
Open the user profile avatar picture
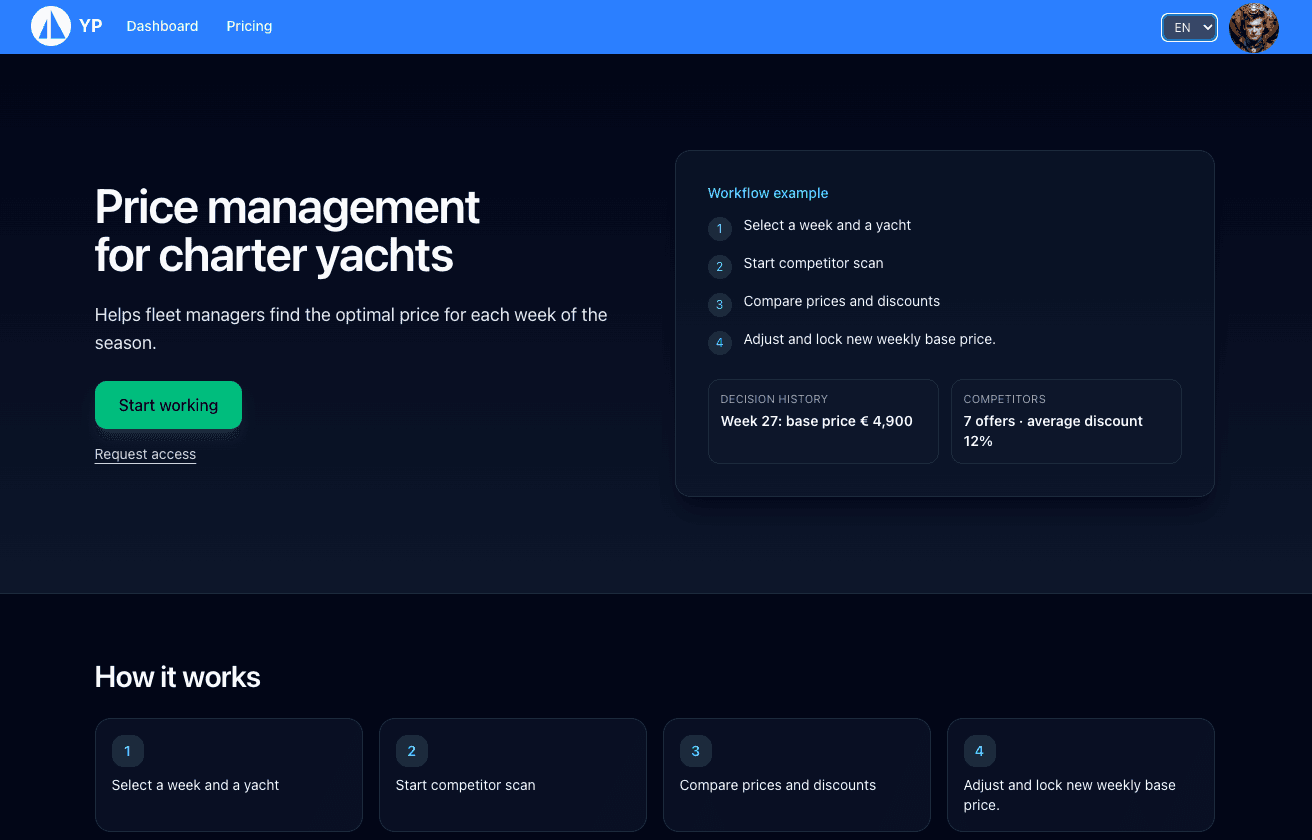tap(1254, 27)
